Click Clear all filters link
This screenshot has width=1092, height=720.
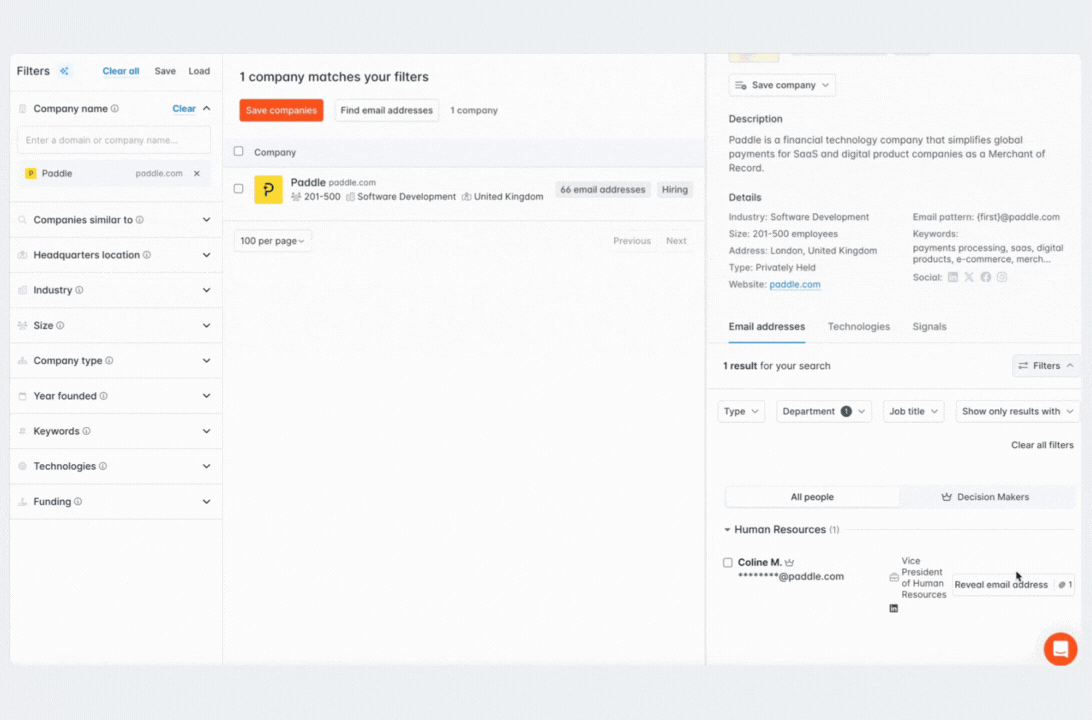(x=1042, y=445)
